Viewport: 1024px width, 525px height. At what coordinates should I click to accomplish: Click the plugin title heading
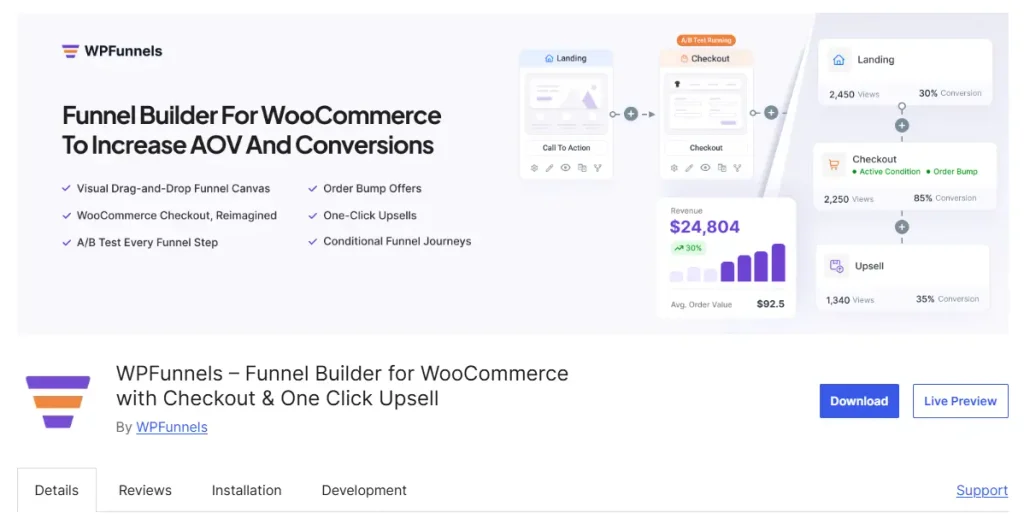click(342, 385)
